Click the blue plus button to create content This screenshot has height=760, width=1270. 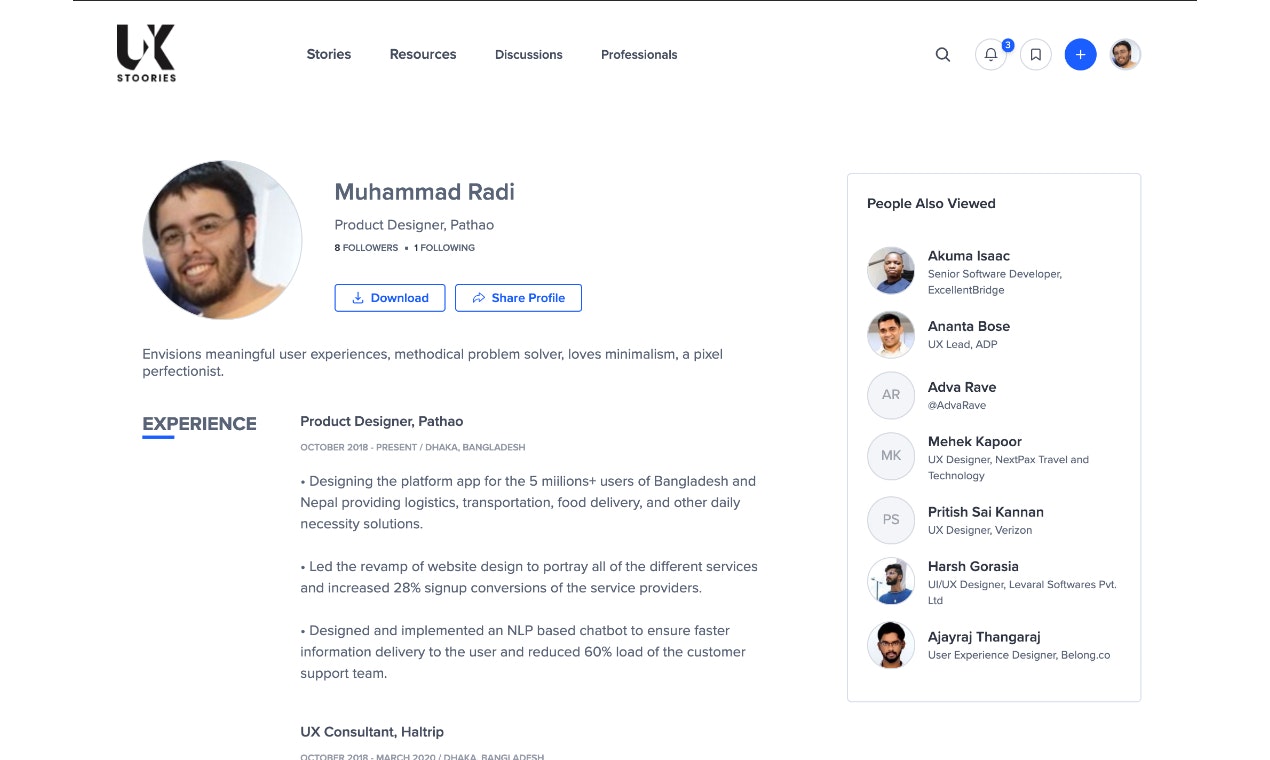tap(1080, 55)
